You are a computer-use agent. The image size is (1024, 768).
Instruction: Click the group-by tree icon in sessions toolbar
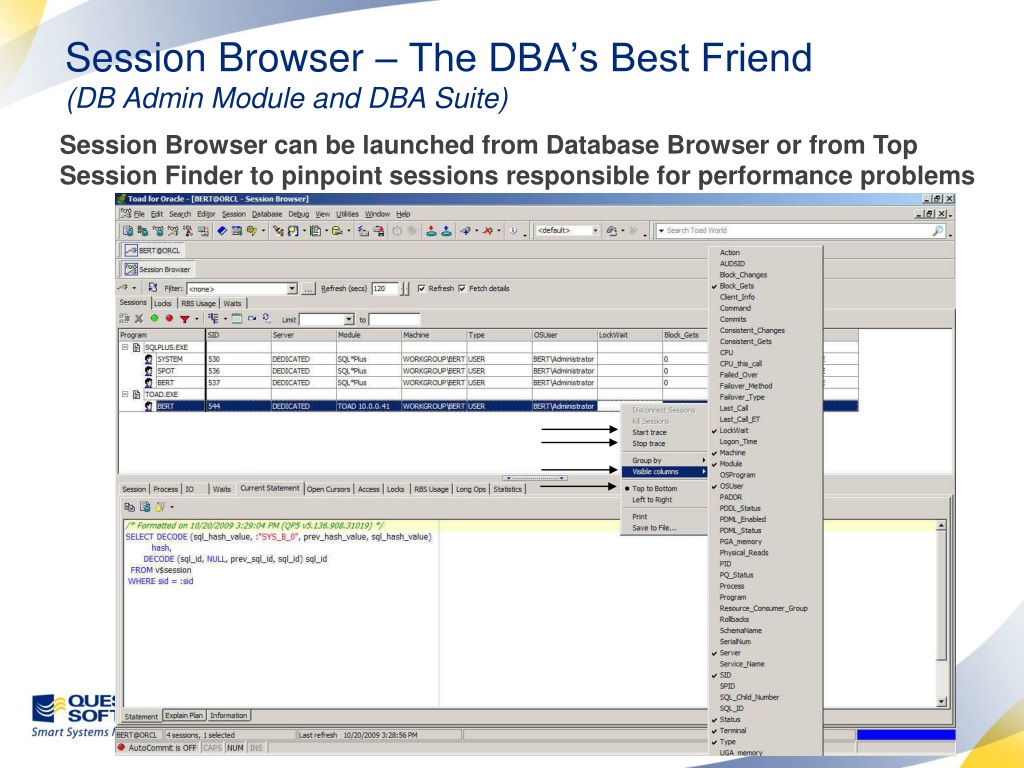click(x=214, y=319)
